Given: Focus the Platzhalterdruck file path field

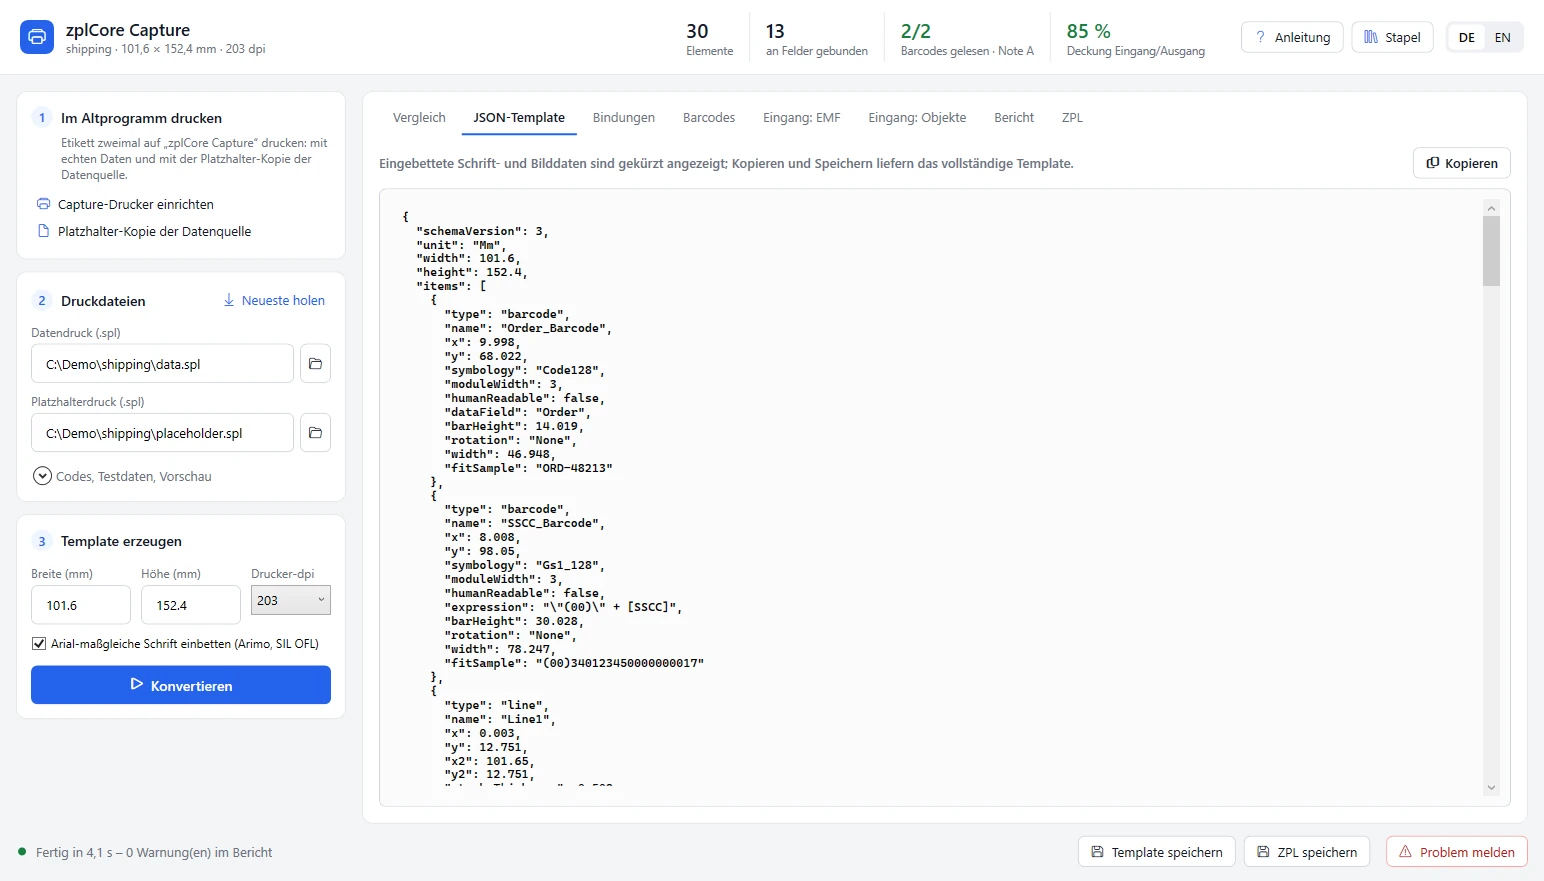Looking at the screenshot, I should [162, 433].
